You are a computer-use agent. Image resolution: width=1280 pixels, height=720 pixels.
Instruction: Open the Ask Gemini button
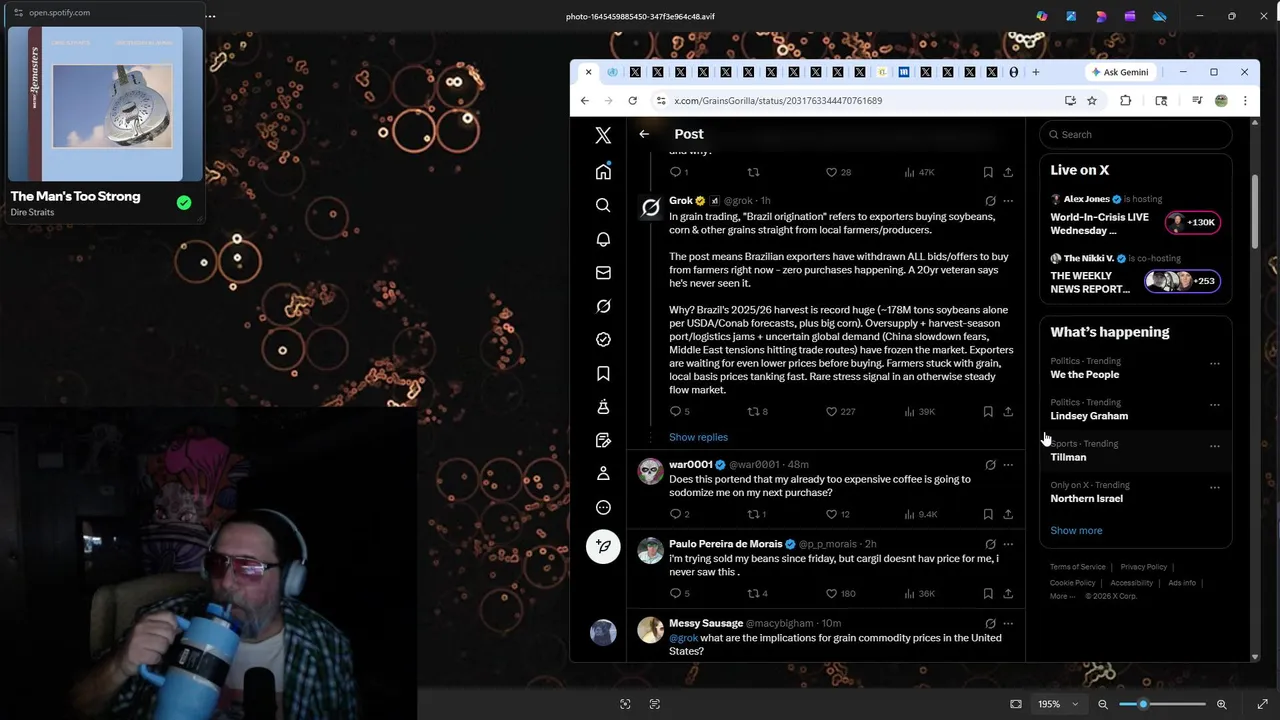[x=1120, y=72]
